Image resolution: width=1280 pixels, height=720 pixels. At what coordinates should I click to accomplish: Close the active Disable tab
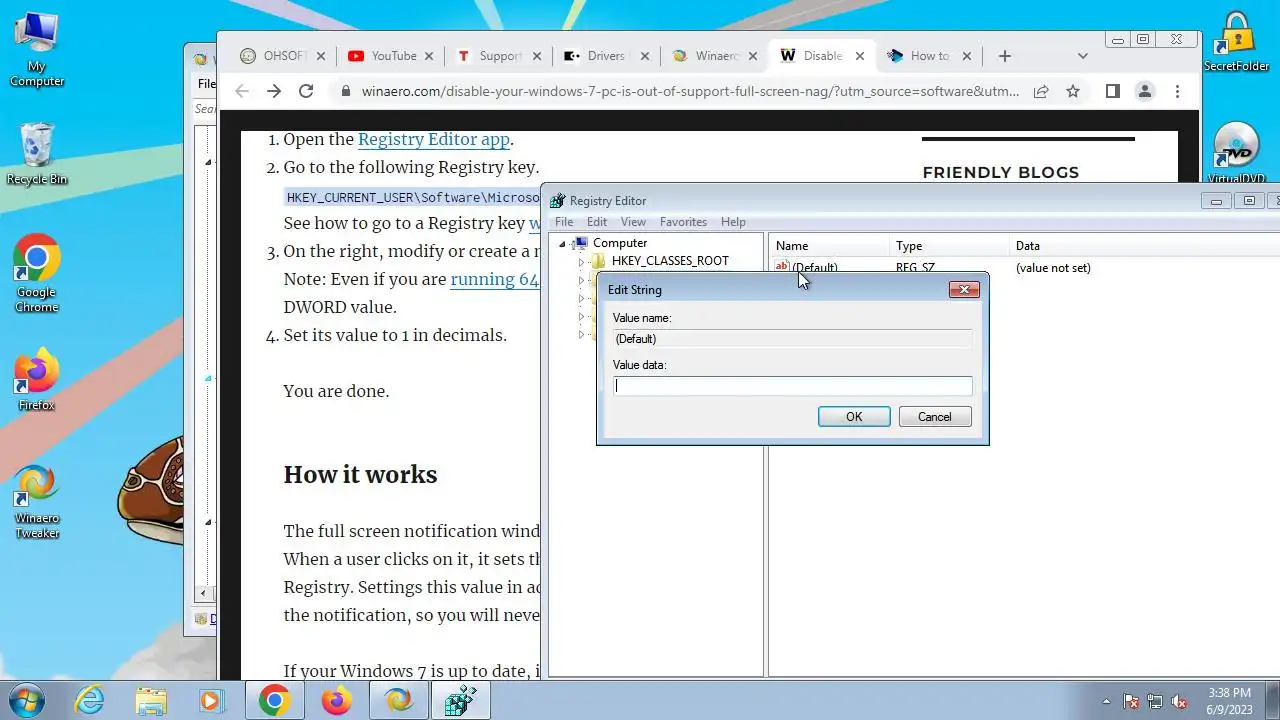[859, 56]
